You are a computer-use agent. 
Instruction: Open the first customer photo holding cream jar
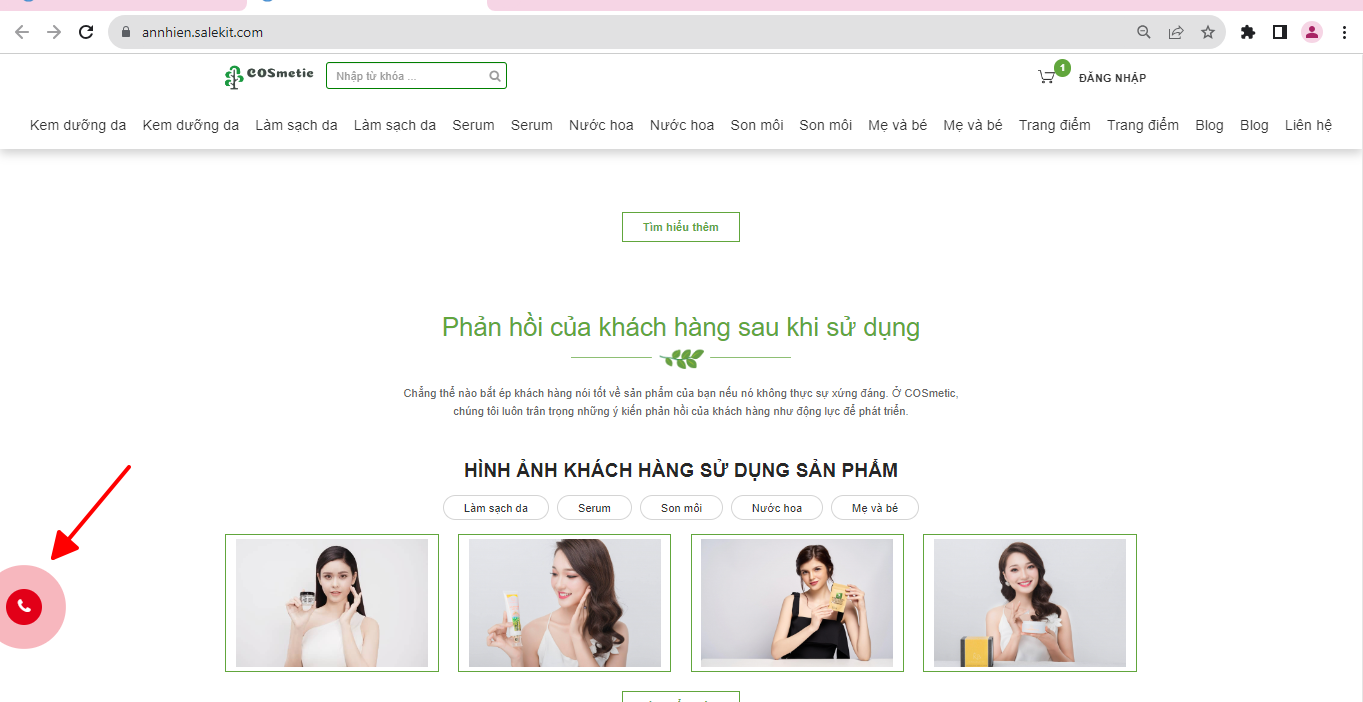pyautogui.click(x=332, y=603)
